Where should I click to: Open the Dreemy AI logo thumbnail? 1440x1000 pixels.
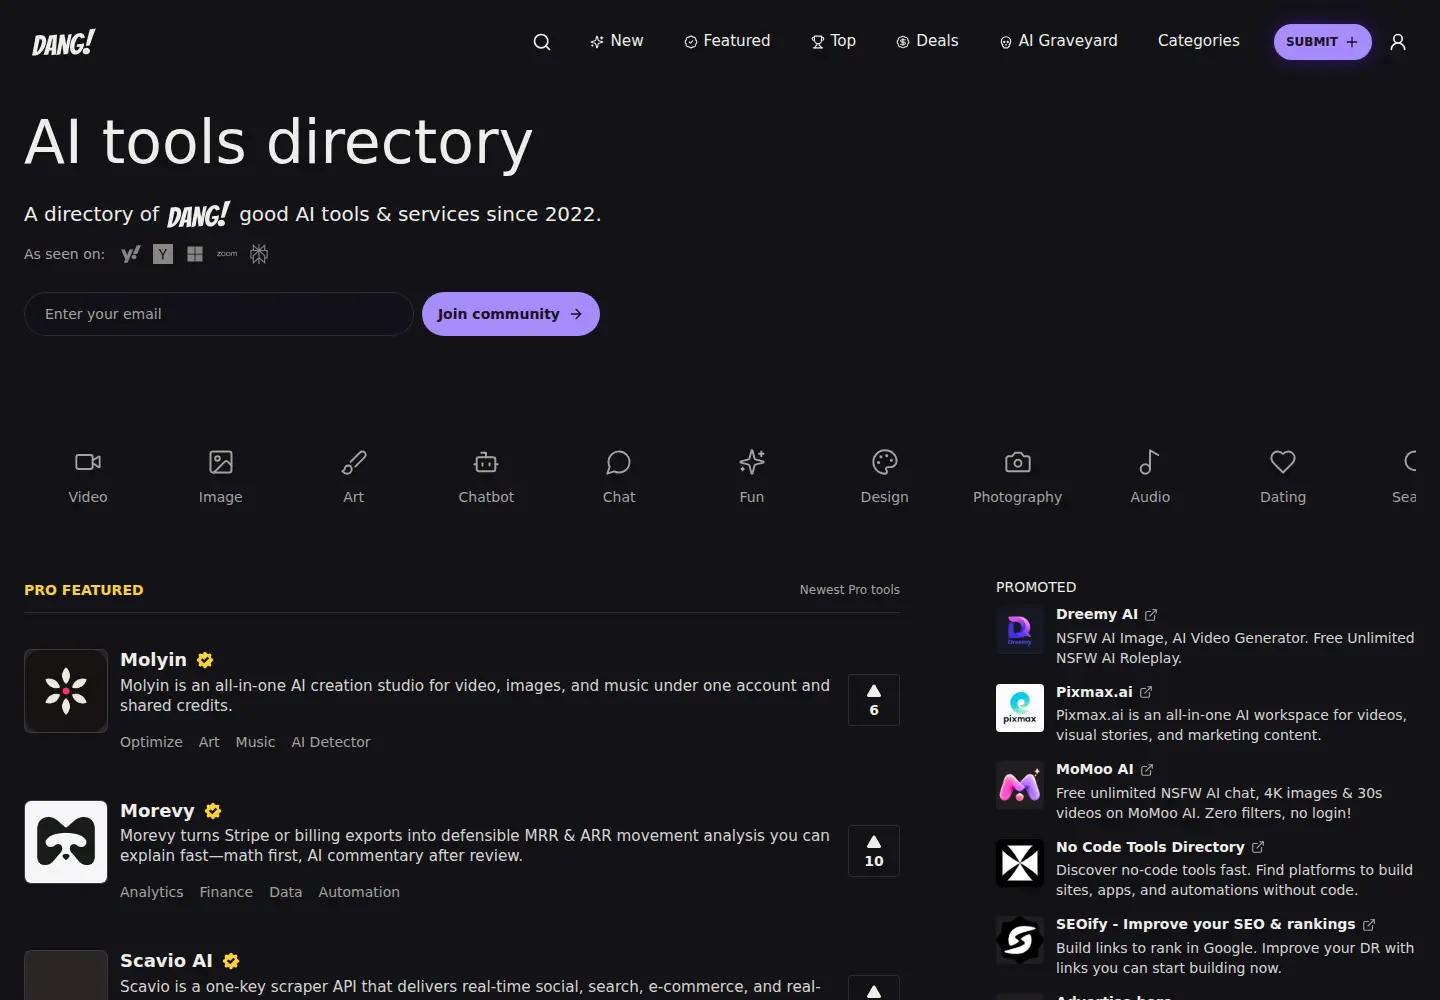(x=1020, y=630)
